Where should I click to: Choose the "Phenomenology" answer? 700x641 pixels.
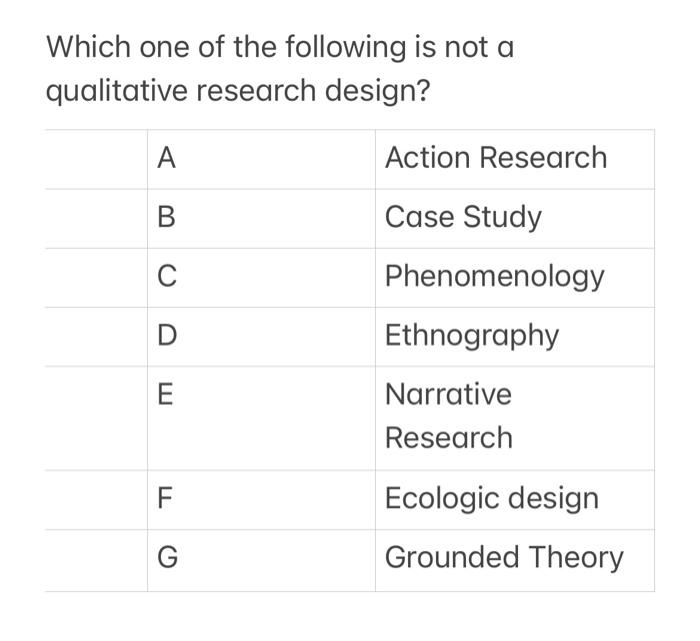point(495,277)
